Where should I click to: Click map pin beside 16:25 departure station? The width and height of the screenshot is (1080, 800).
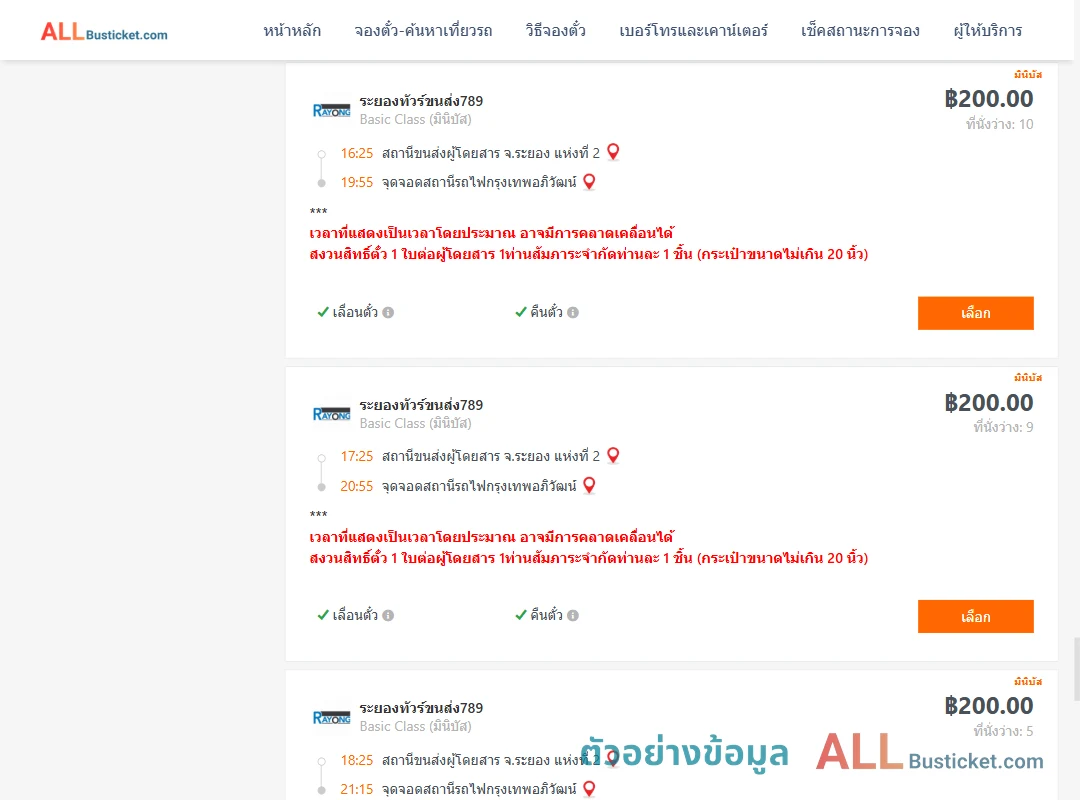coord(613,152)
